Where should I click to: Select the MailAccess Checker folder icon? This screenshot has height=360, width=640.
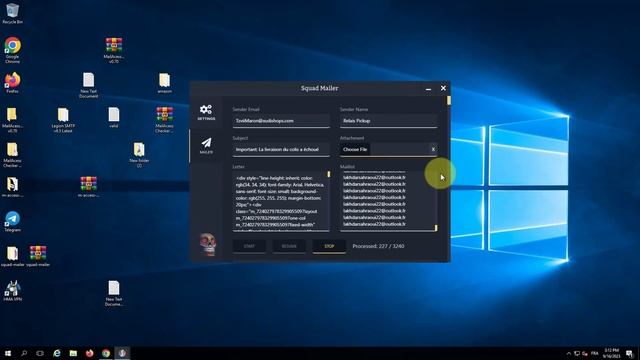click(12, 155)
